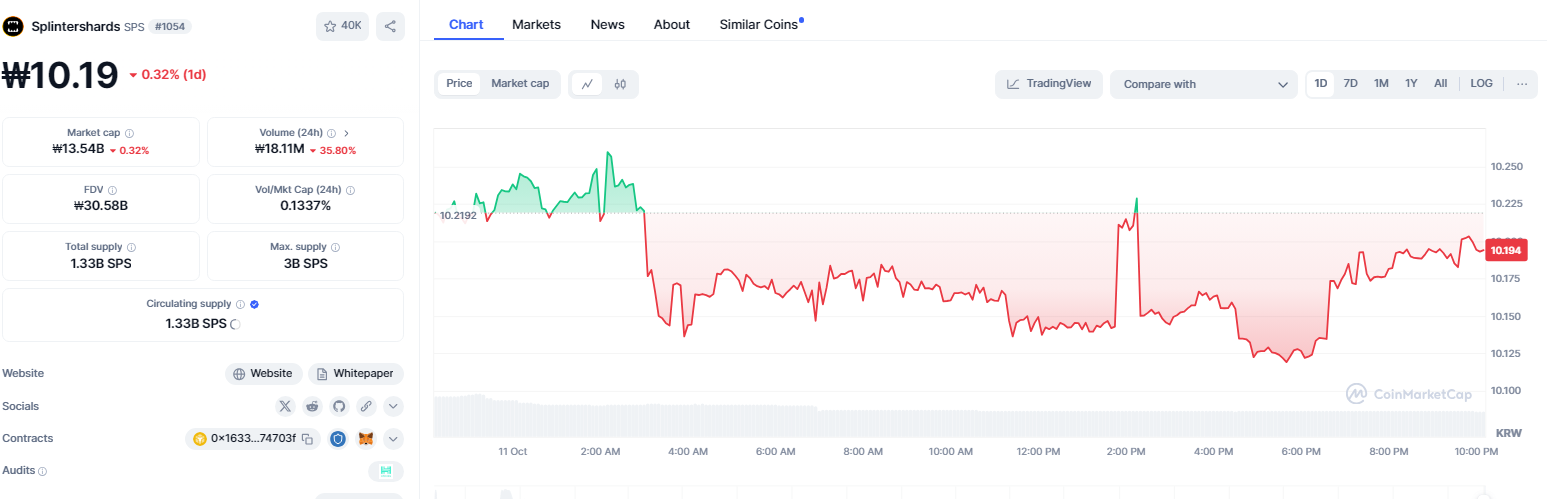
Task: Switch to the Chart tab
Action: pos(466,24)
